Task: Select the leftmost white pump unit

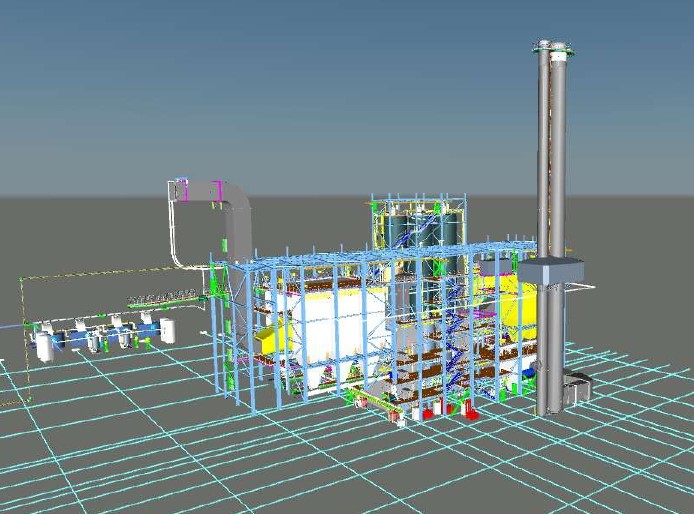Action: tap(45, 345)
